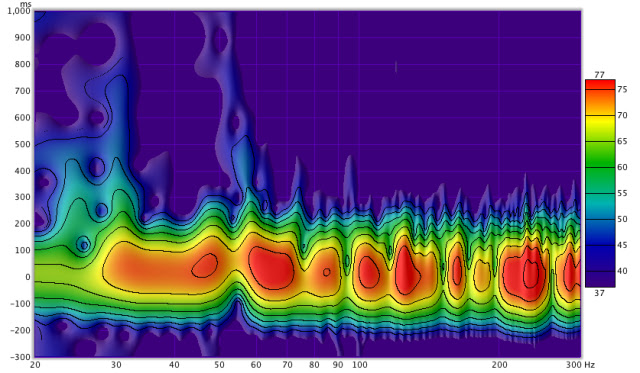Select the 300 ms label on time axis
640x373 pixels.
[x=23, y=197]
